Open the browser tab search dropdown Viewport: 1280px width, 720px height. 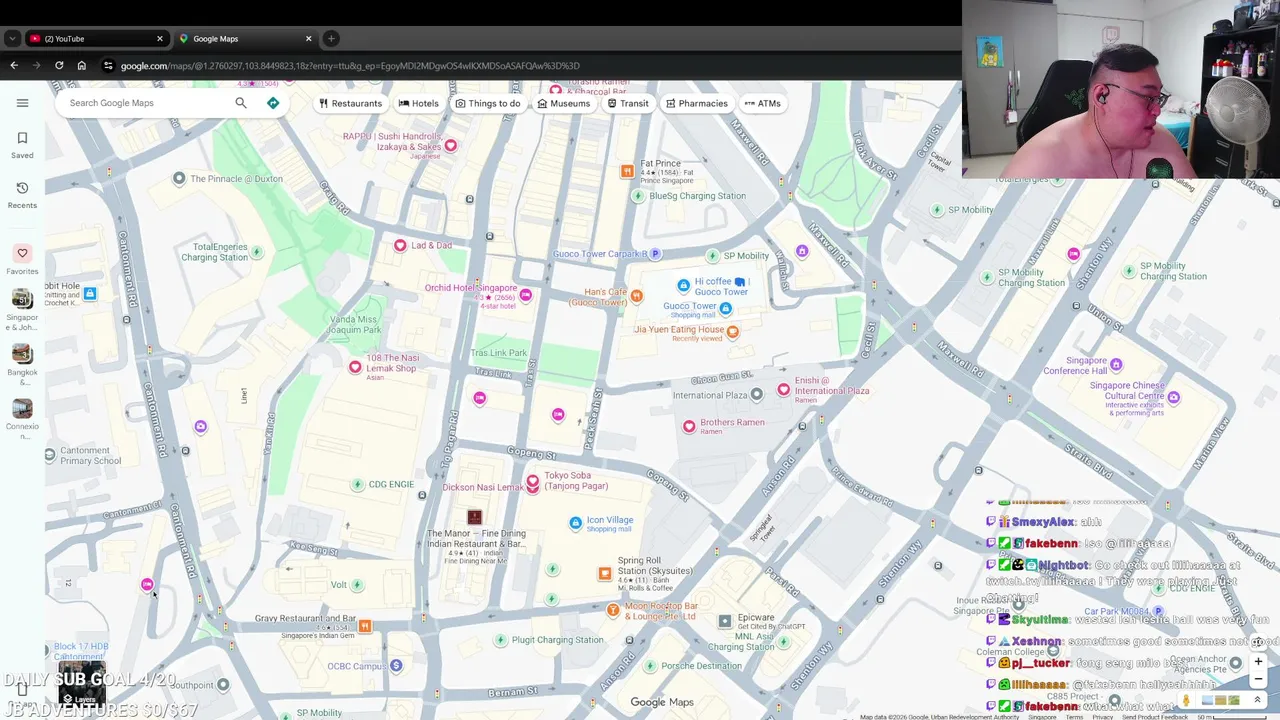[x=11, y=39]
